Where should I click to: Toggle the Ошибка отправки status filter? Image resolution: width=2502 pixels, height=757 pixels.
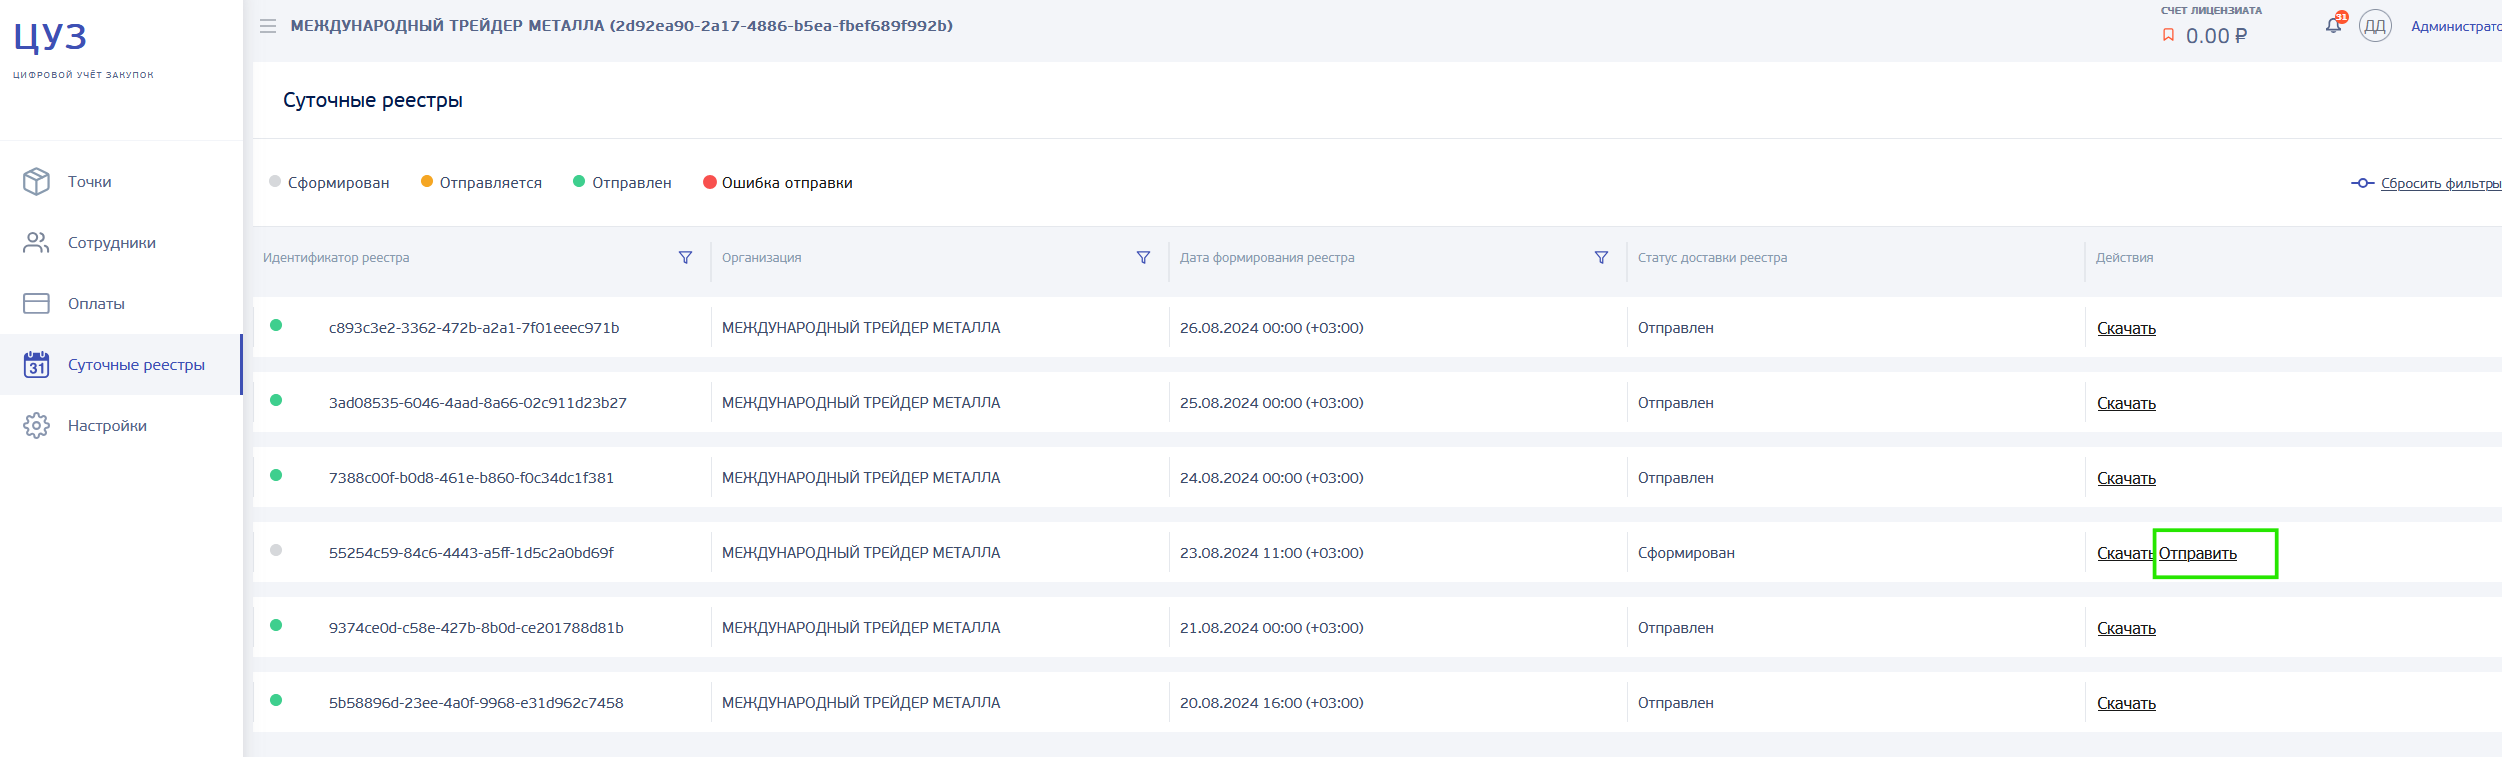pyautogui.click(x=778, y=182)
